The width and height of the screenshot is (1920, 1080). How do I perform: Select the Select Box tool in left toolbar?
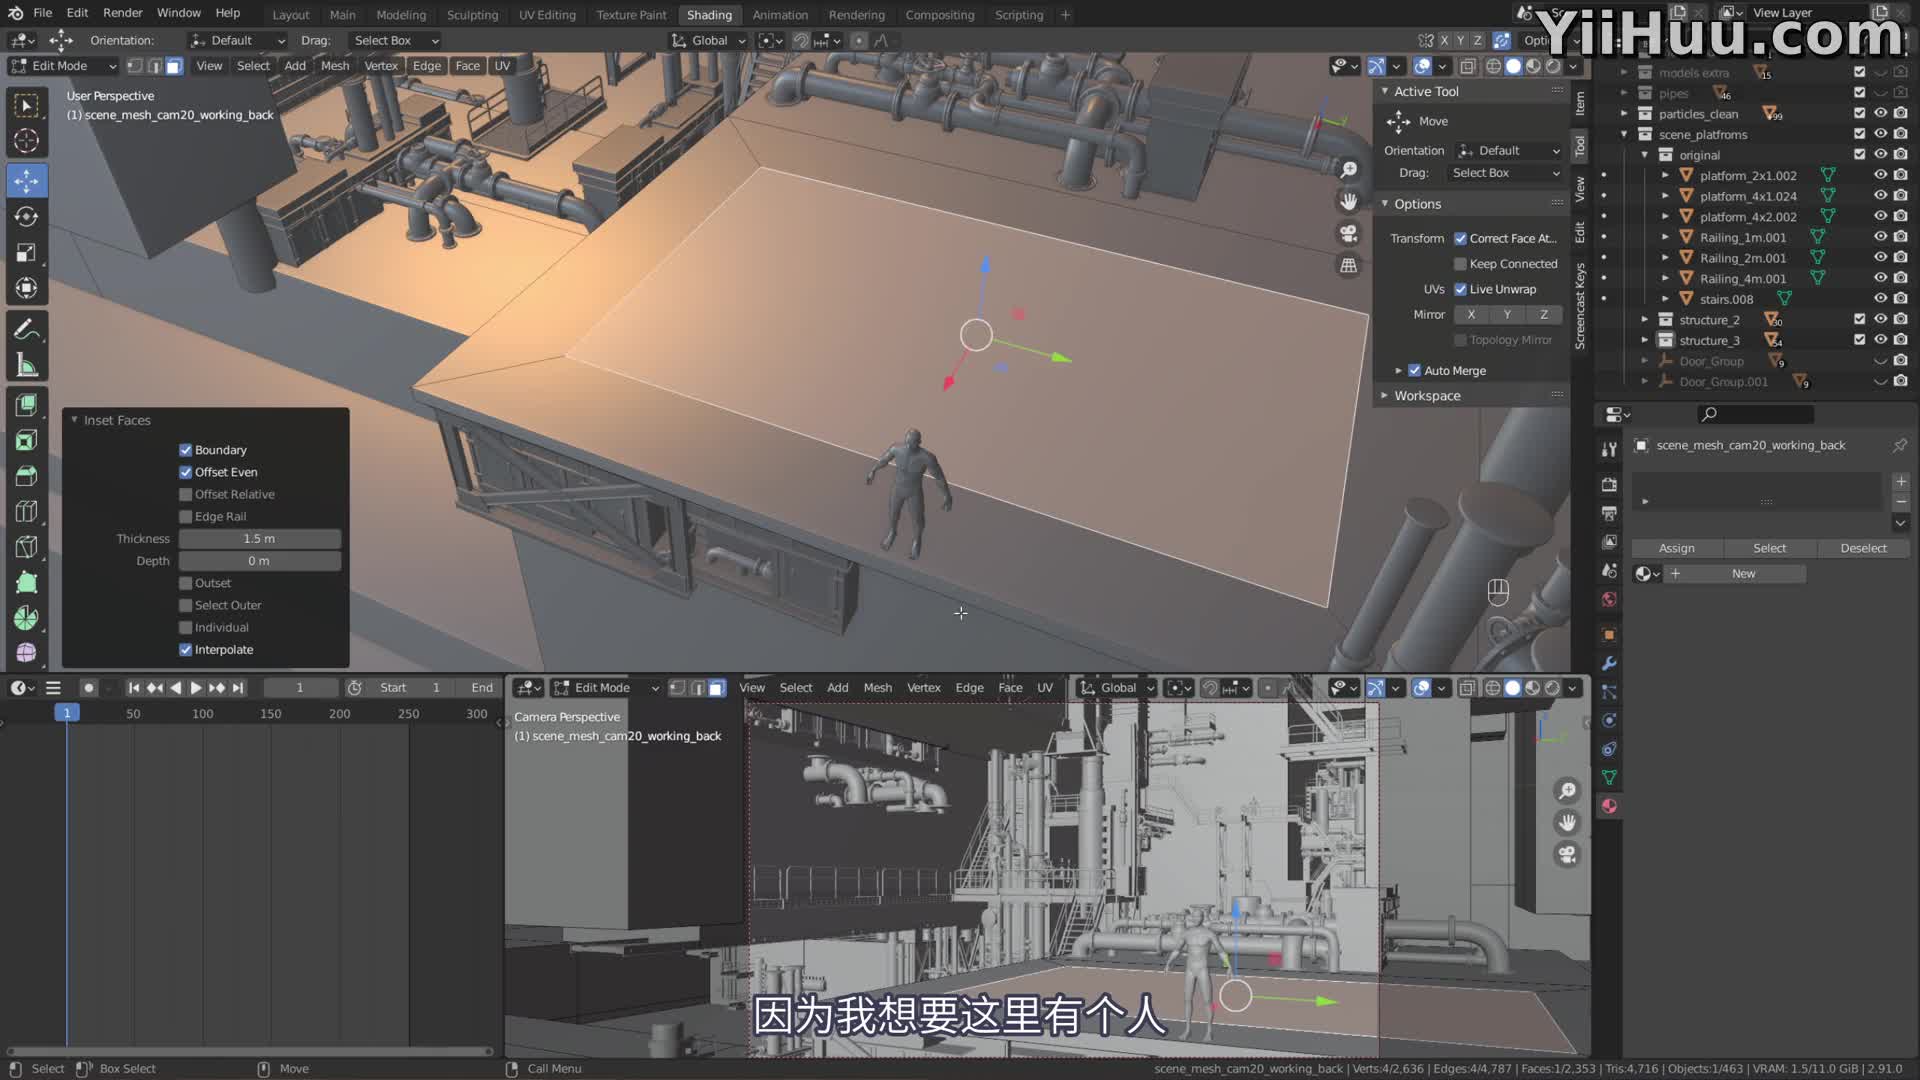coord(27,105)
